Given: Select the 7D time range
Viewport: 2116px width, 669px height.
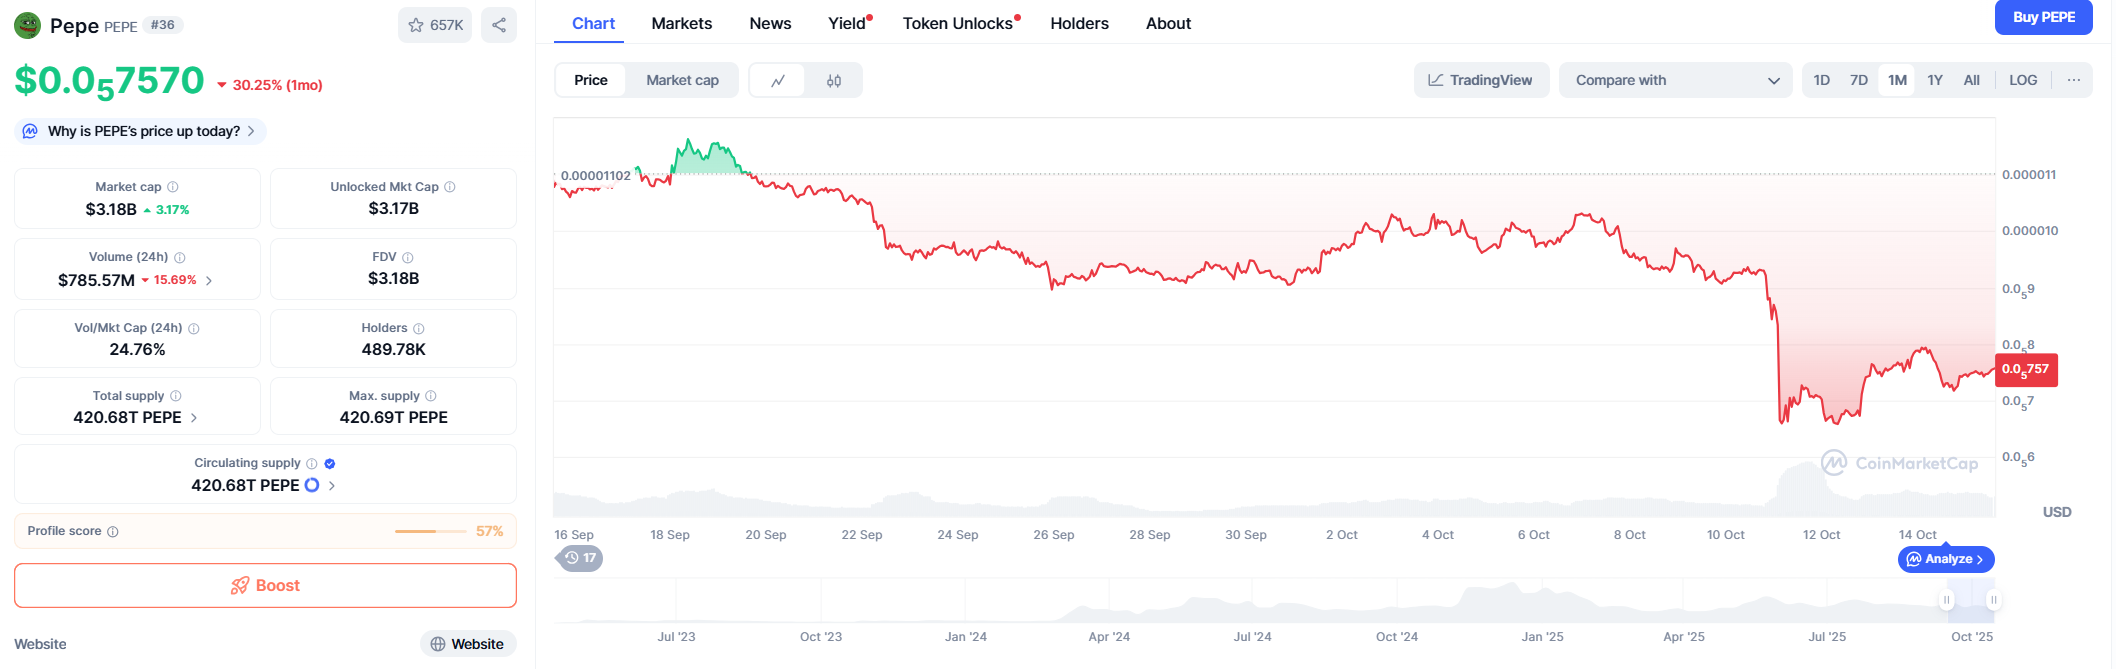Looking at the screenshot, I should 1858,80.
